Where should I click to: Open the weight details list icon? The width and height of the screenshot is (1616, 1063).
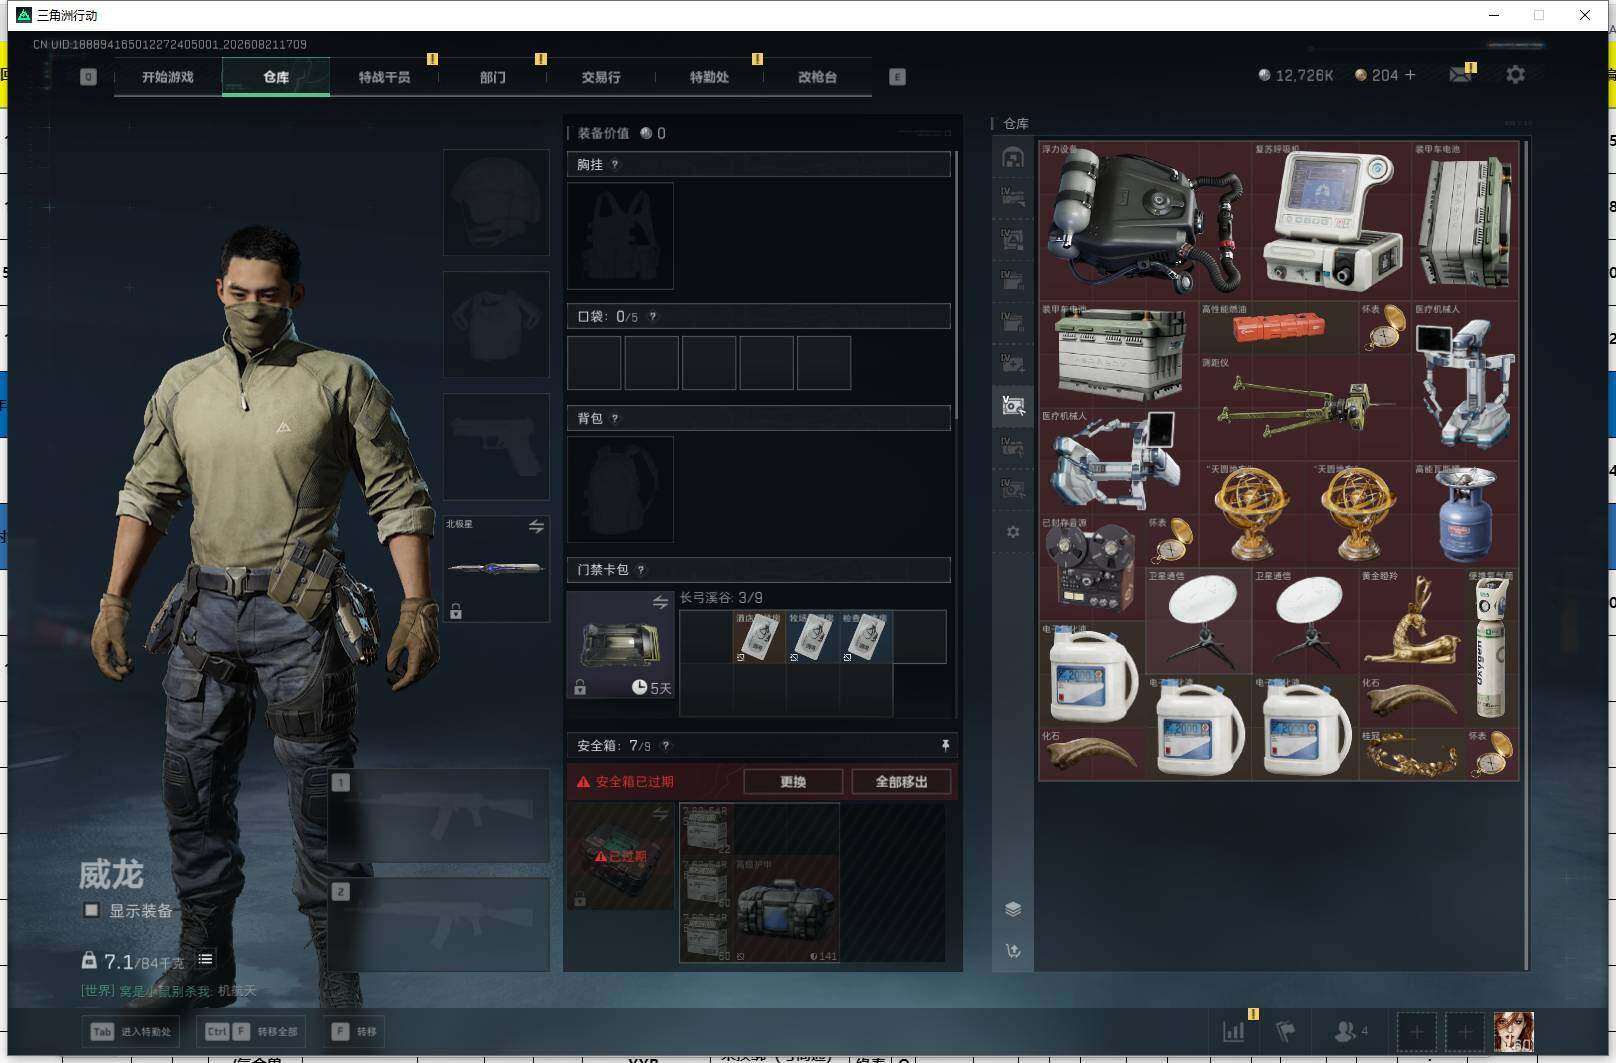click(x=205, y=959)
